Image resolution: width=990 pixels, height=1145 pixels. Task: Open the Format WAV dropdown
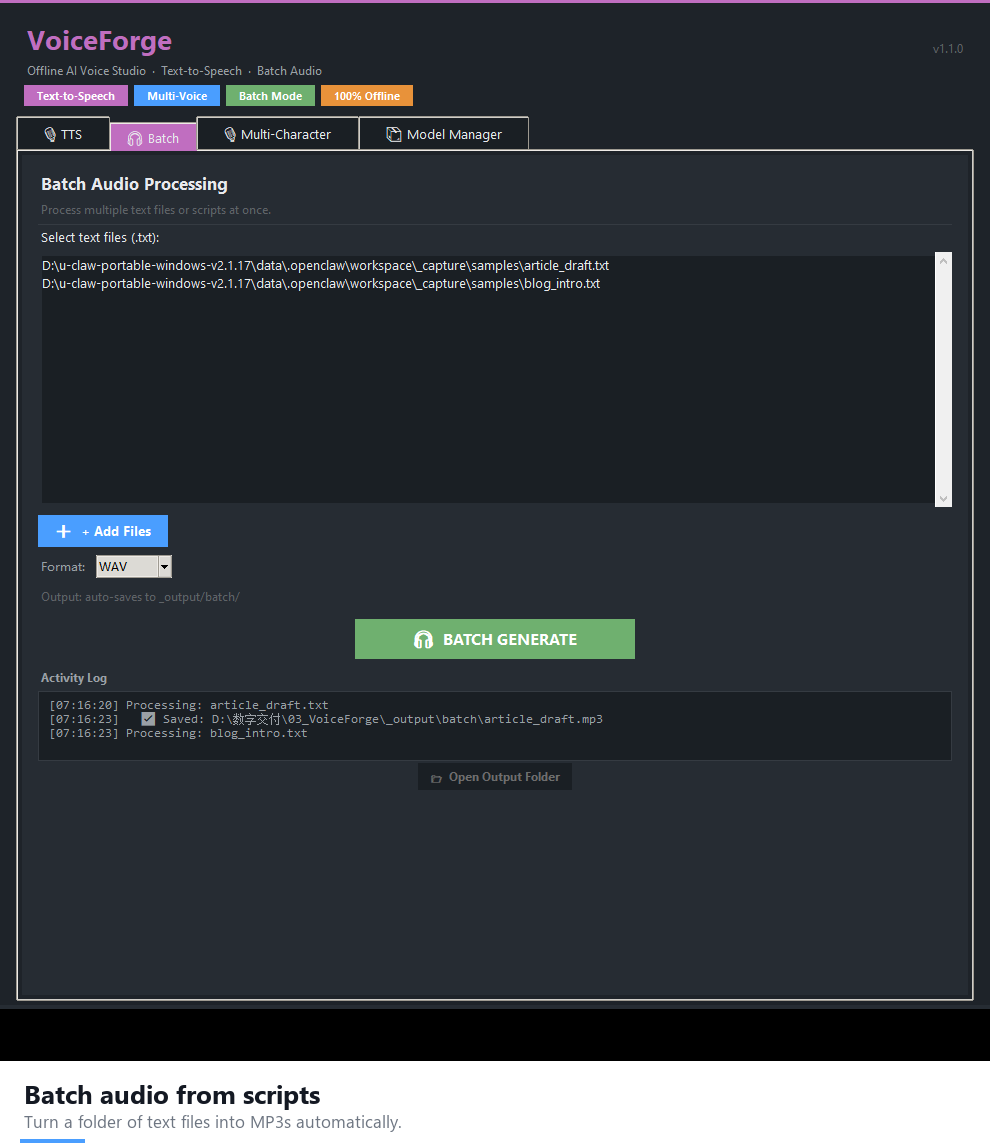(134, 567)
